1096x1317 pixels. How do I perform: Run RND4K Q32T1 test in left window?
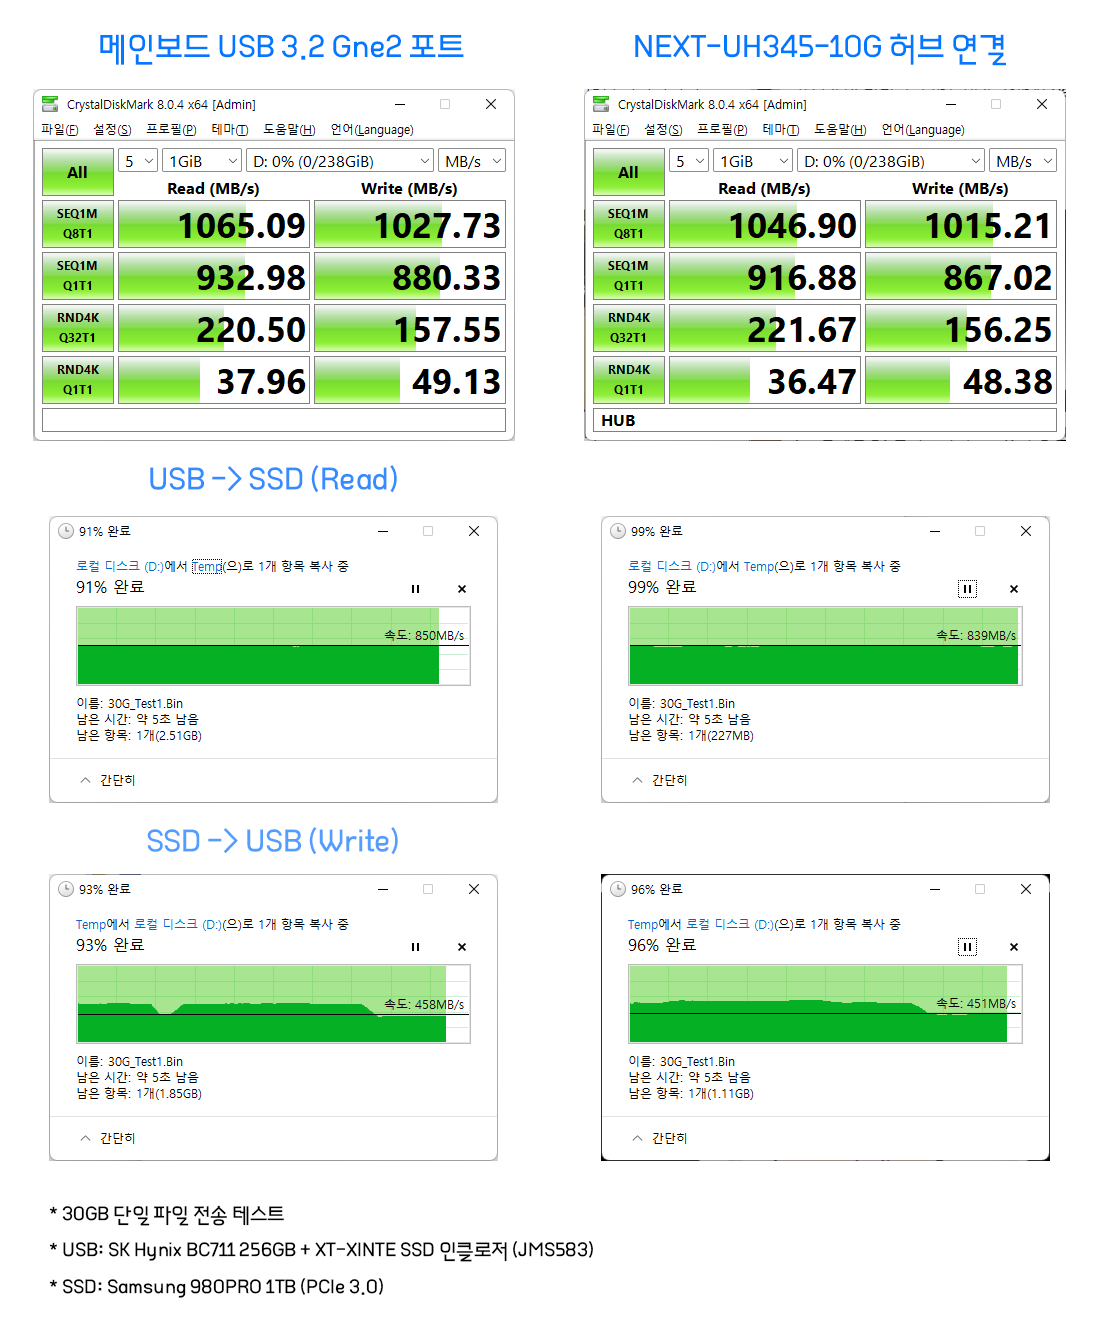tap(77, 328)
